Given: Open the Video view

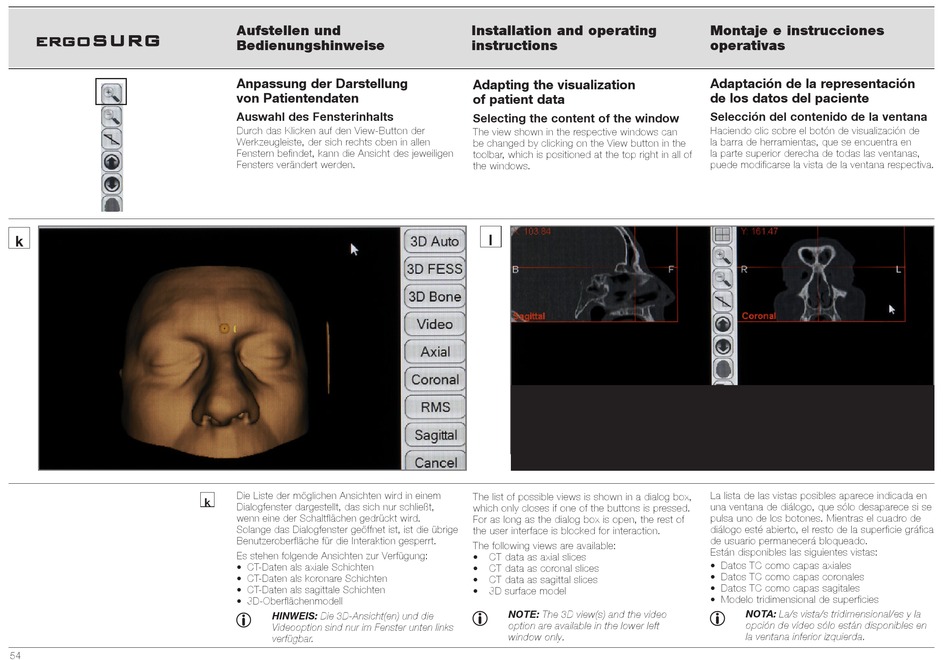Looking at the screenshot, I should (x=434, y=324).
